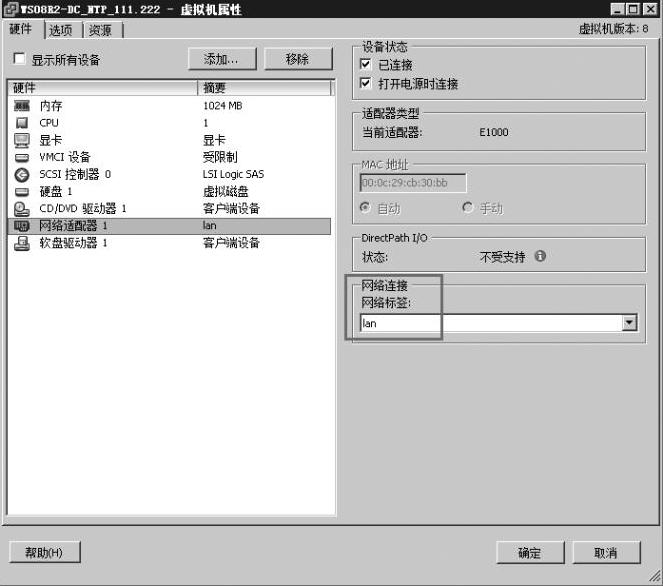Select the 内存 row label
663x586 pixels.
(51, 106)
